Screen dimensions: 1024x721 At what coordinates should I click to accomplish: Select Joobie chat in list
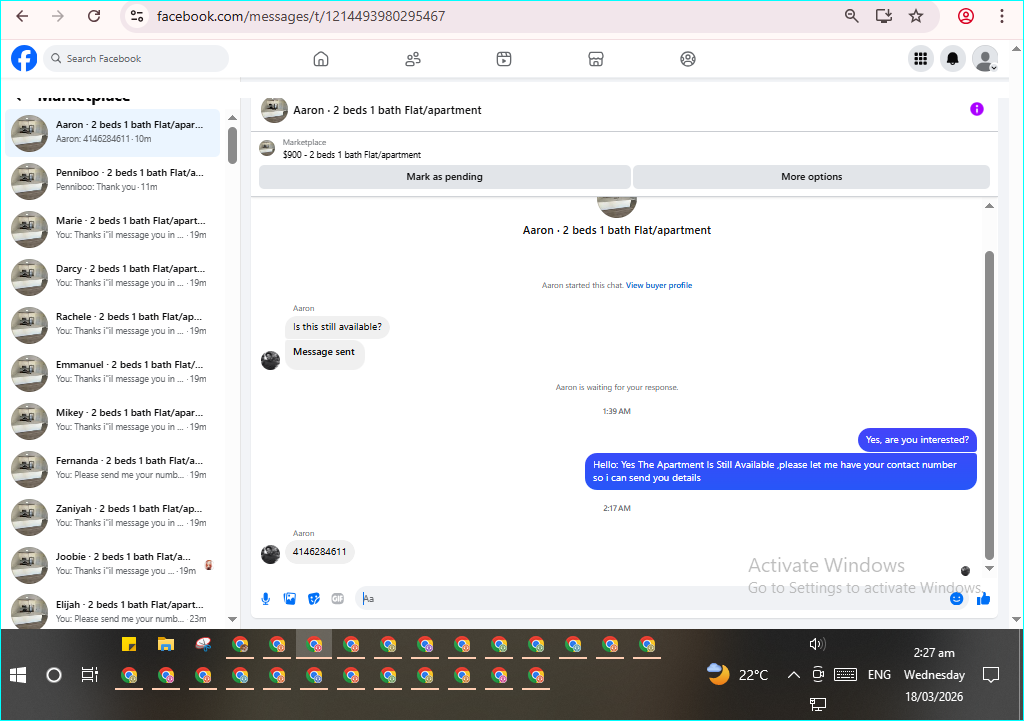pyautogui.click(x=113, y=564)
